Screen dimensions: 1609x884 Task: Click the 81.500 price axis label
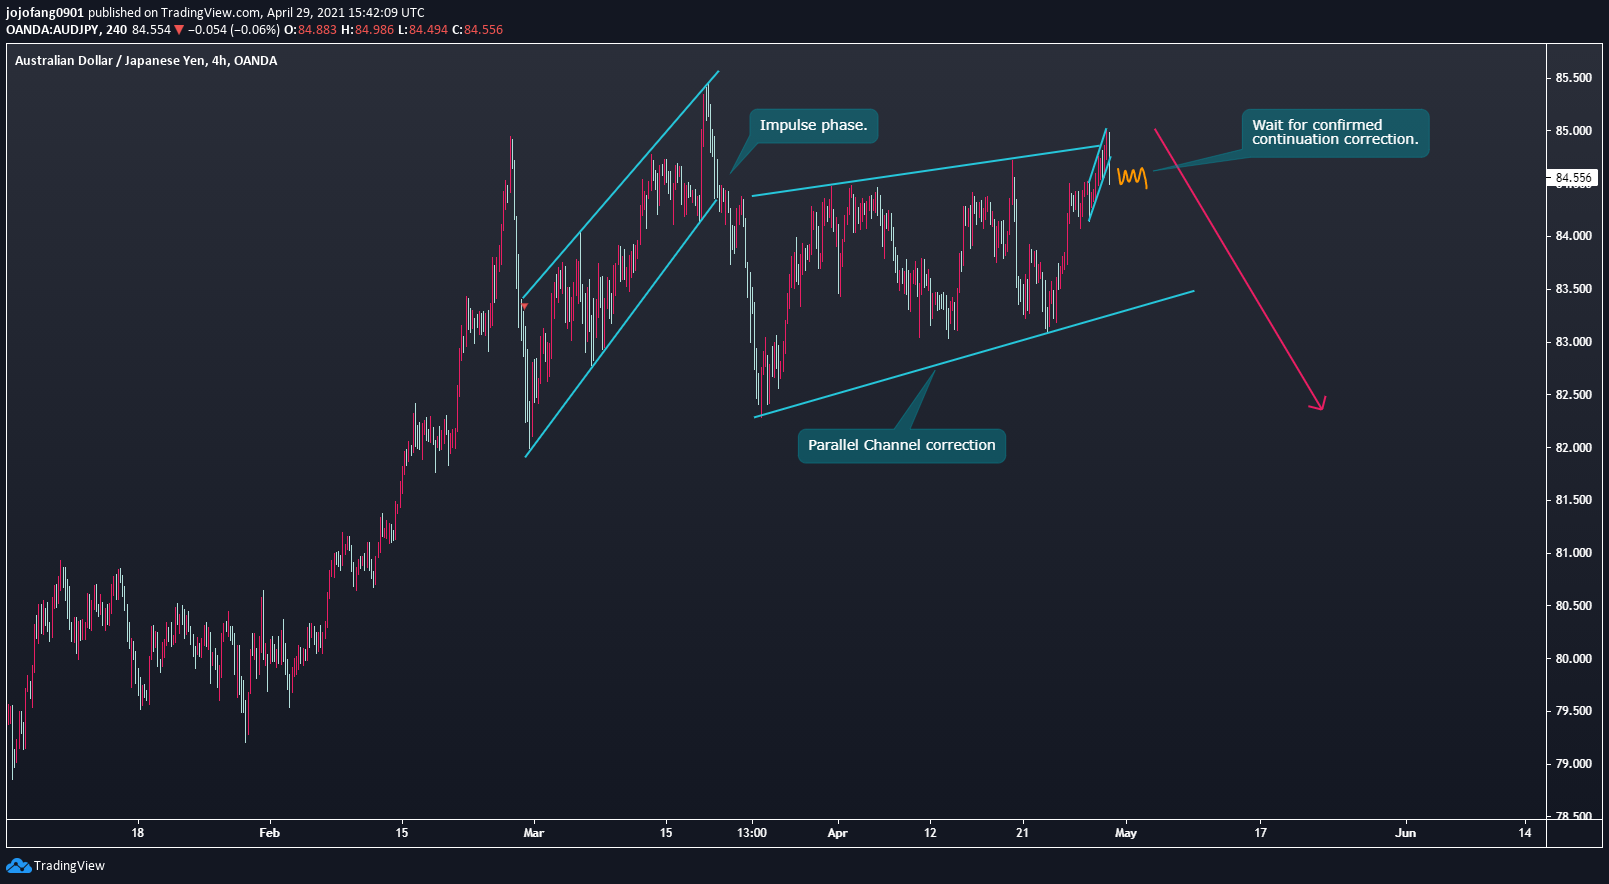(1573, 500)
